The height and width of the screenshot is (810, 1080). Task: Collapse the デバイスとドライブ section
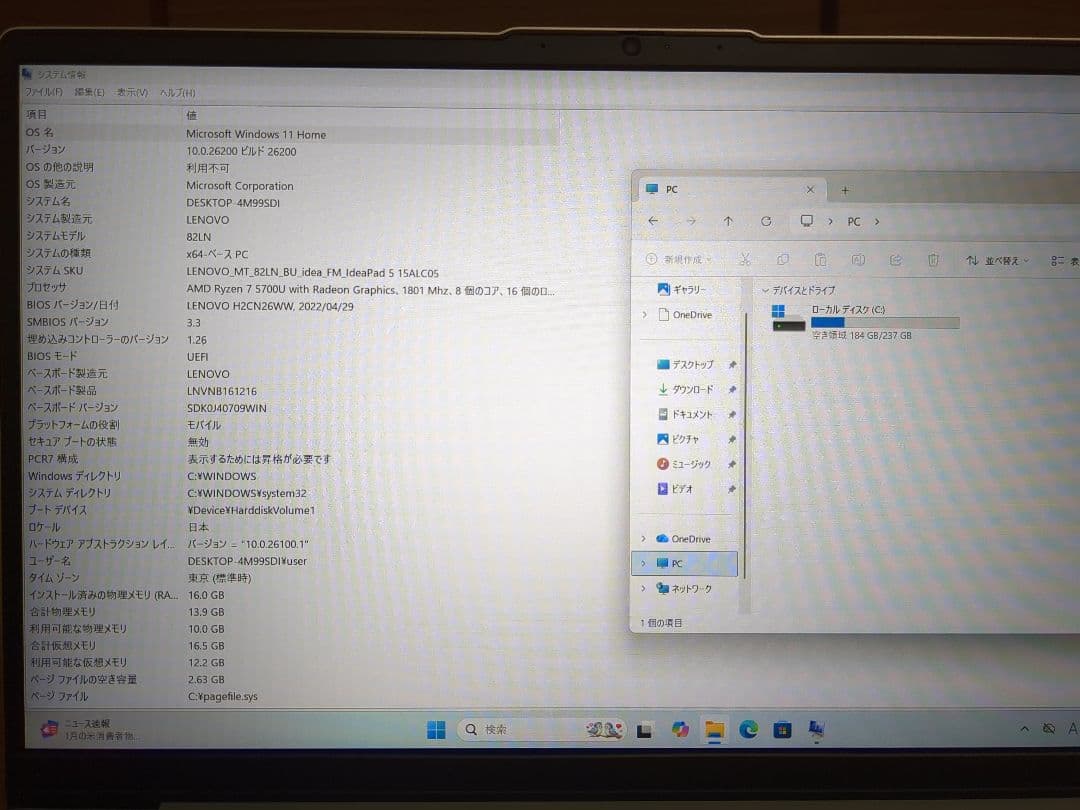coord(764,289)
